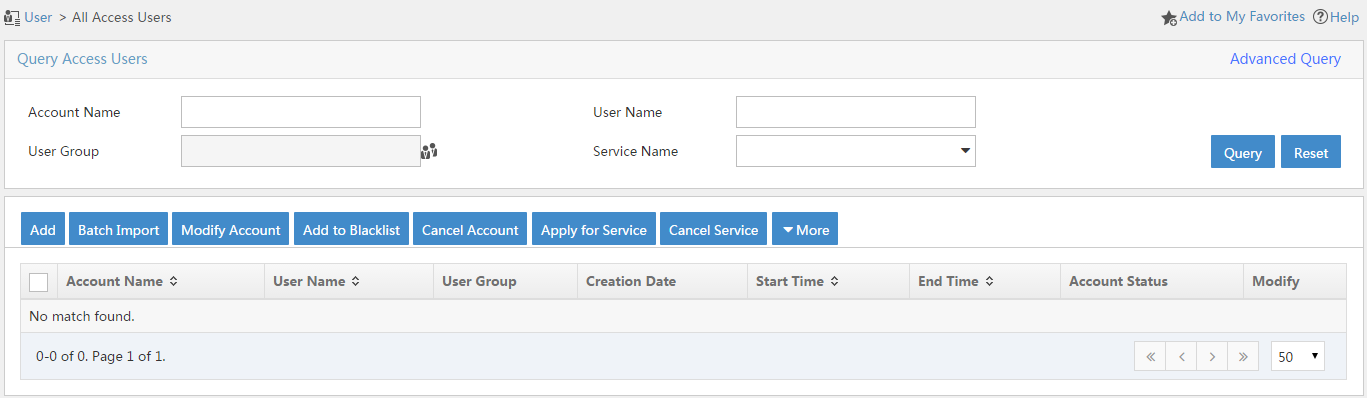Focus the Account Name input field

(x=301, y=112)
